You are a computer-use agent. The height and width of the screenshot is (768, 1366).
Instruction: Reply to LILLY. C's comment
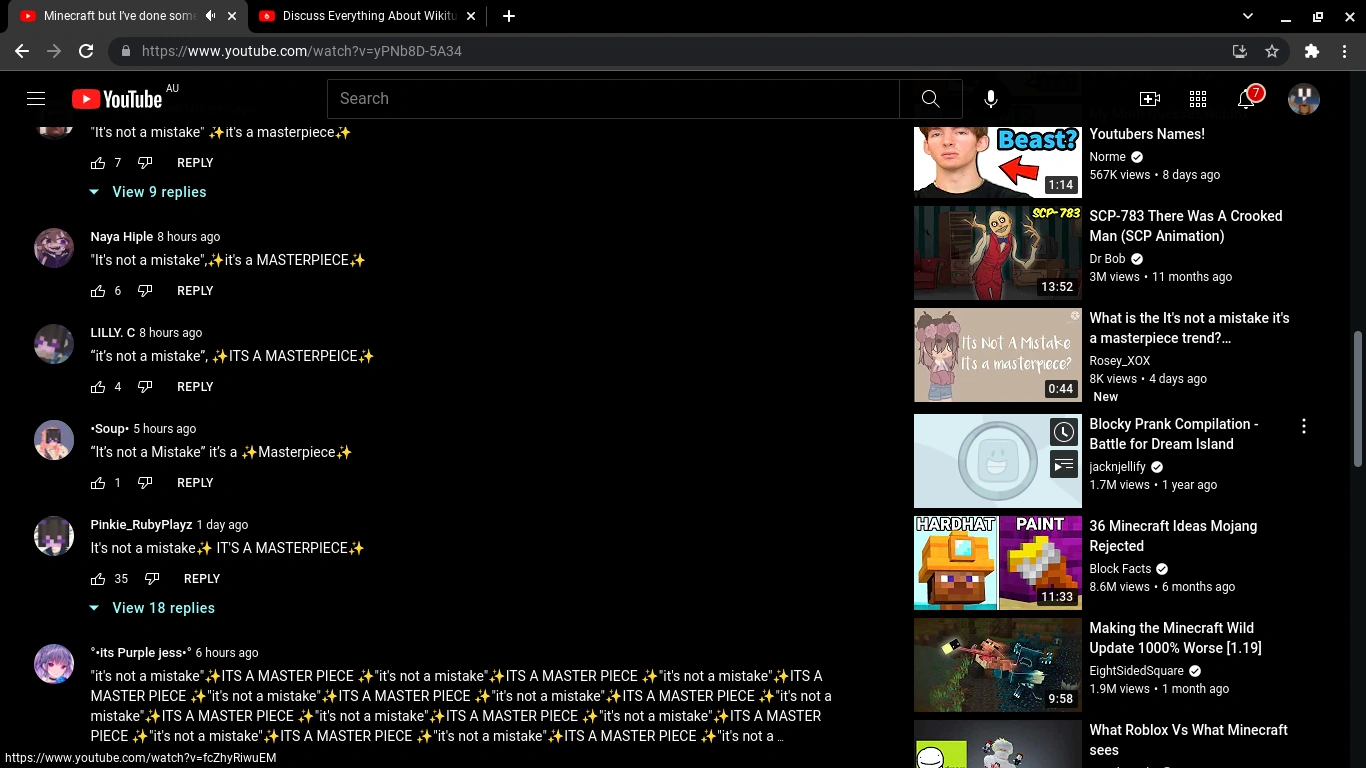click(x=195, y=387)
